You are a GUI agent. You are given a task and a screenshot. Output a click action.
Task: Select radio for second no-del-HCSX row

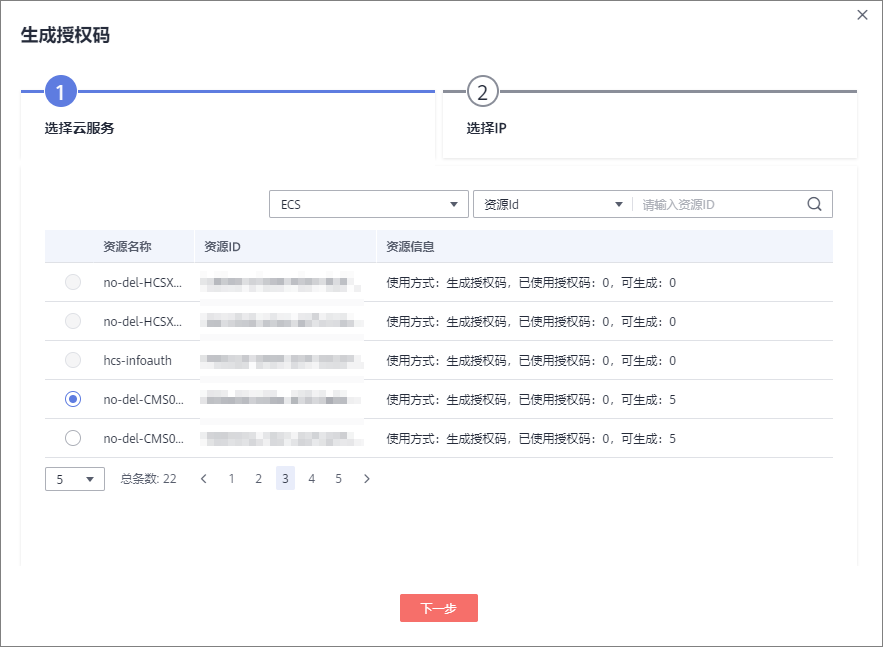pos(73,321)
